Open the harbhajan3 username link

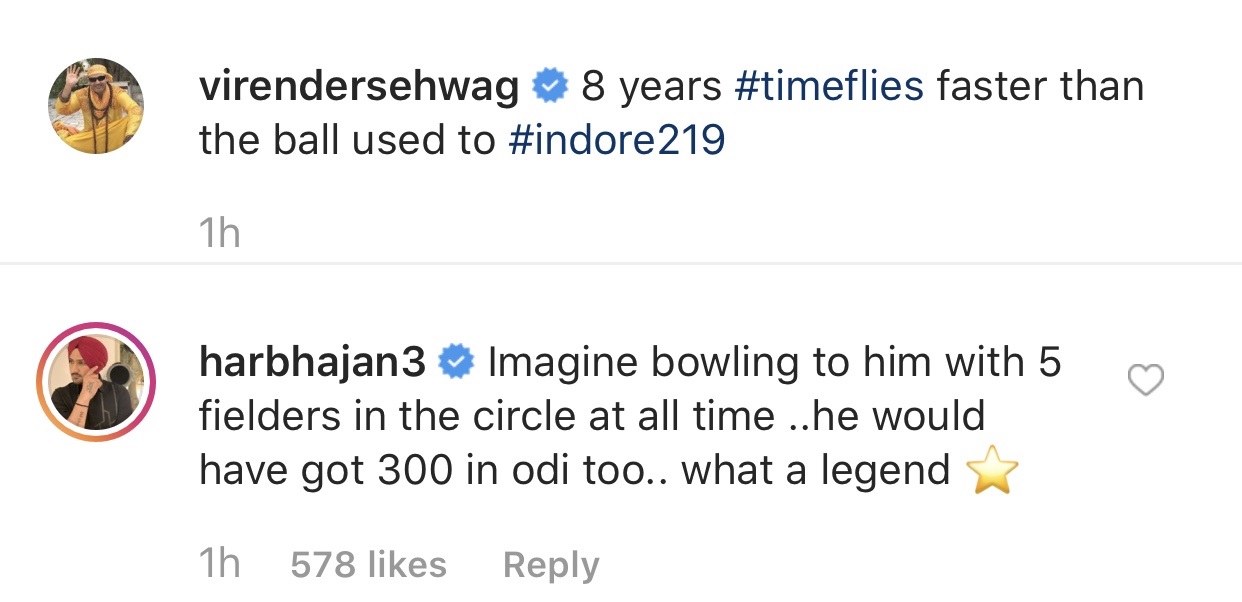313,362
